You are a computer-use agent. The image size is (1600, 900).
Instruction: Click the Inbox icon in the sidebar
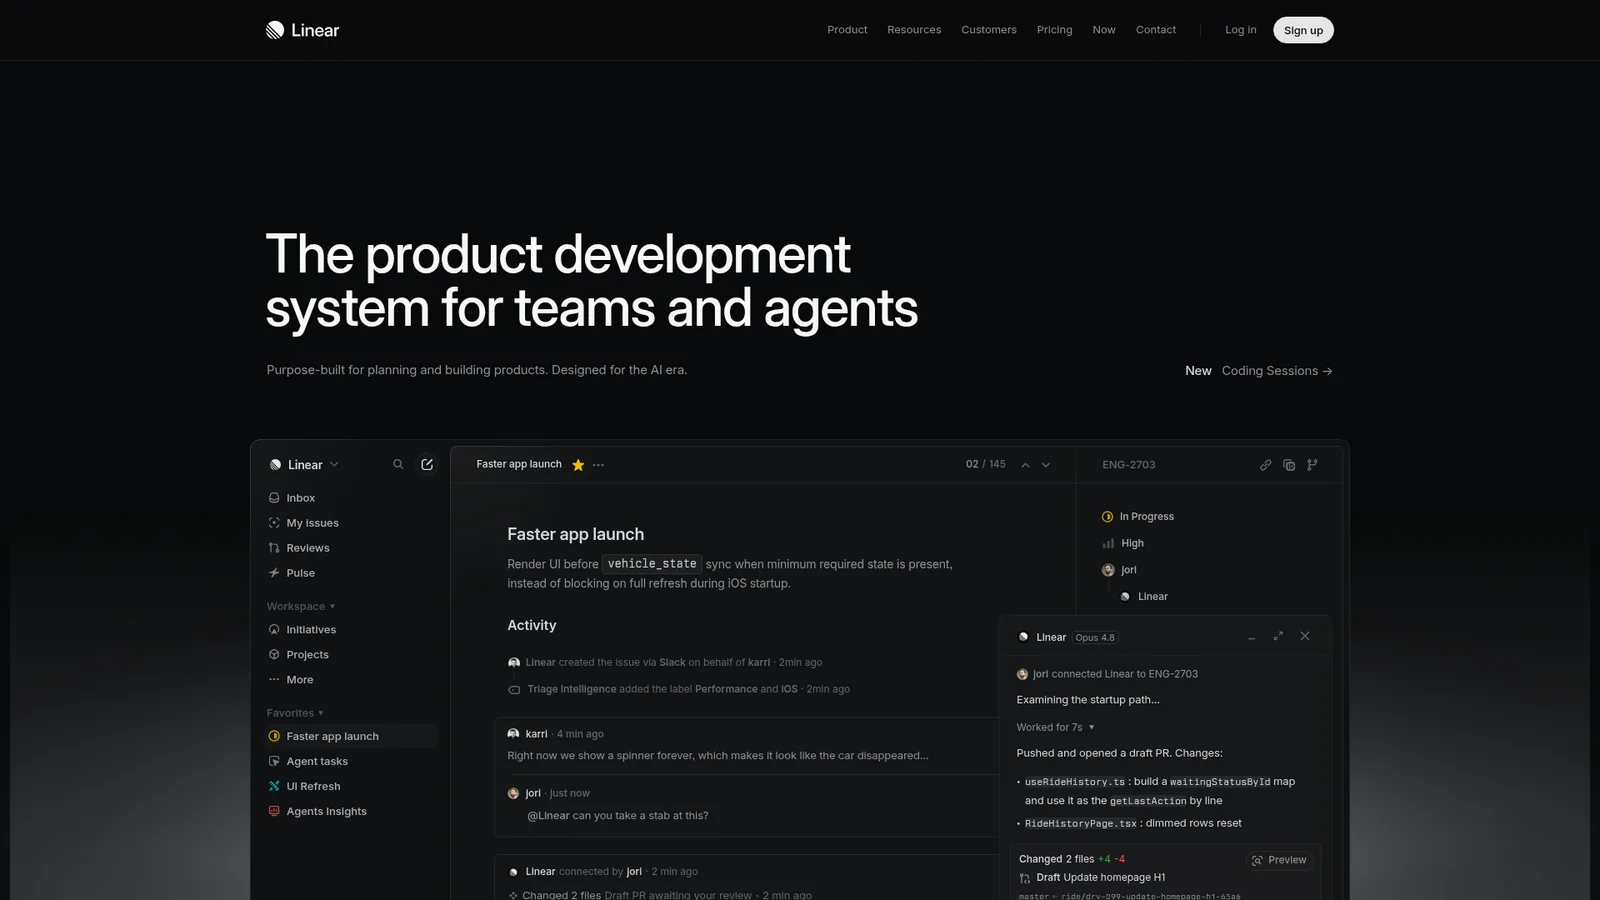click(274, 498)
